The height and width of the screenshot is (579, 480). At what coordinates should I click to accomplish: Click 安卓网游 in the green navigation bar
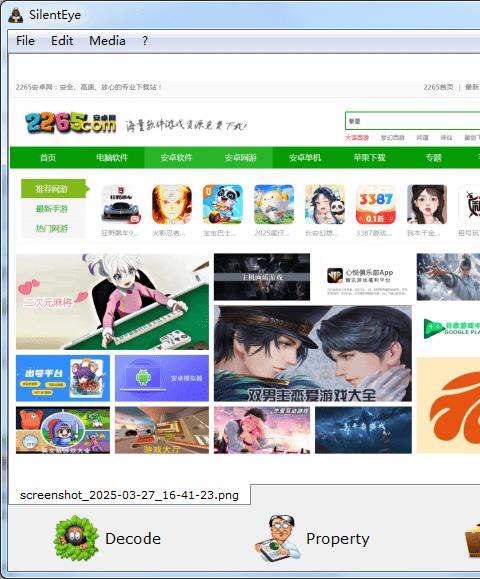click(240, 158)
